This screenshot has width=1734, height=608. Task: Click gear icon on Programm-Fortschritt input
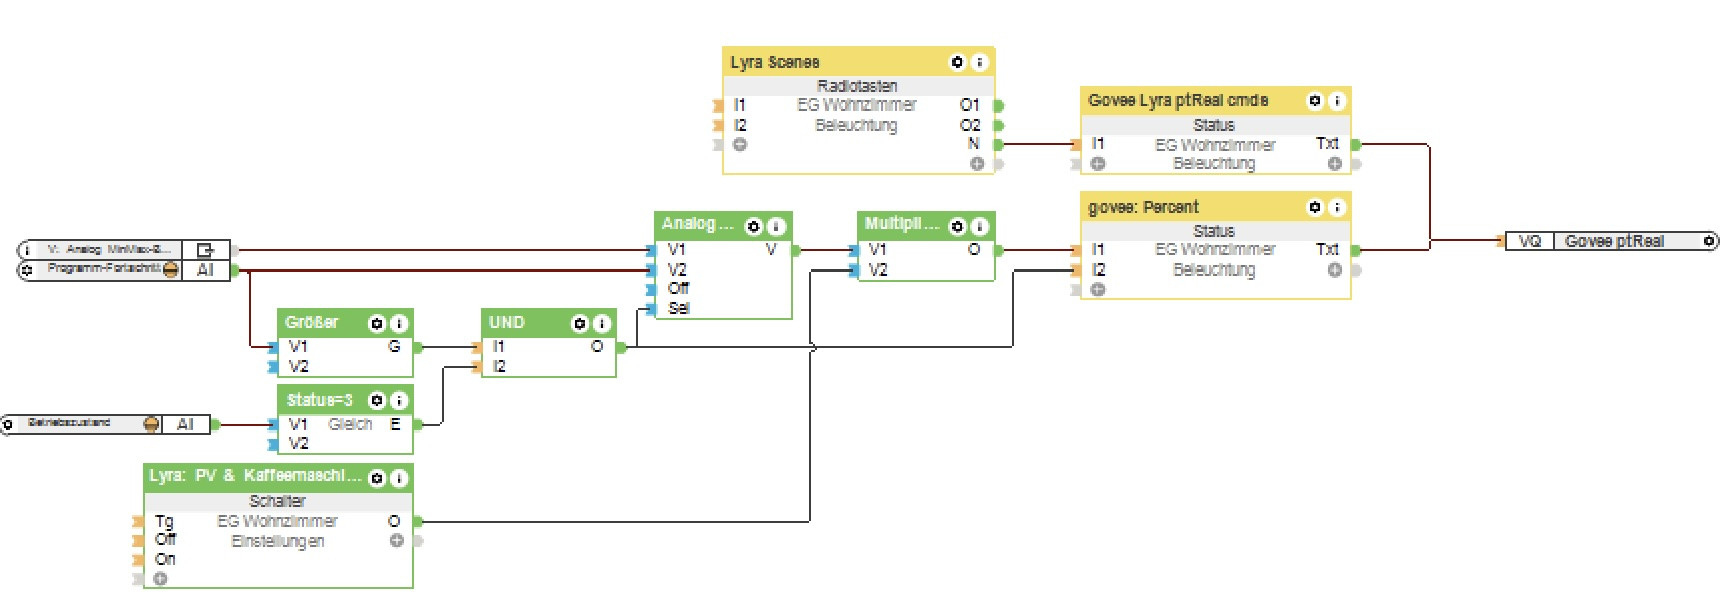click(27, 270)
